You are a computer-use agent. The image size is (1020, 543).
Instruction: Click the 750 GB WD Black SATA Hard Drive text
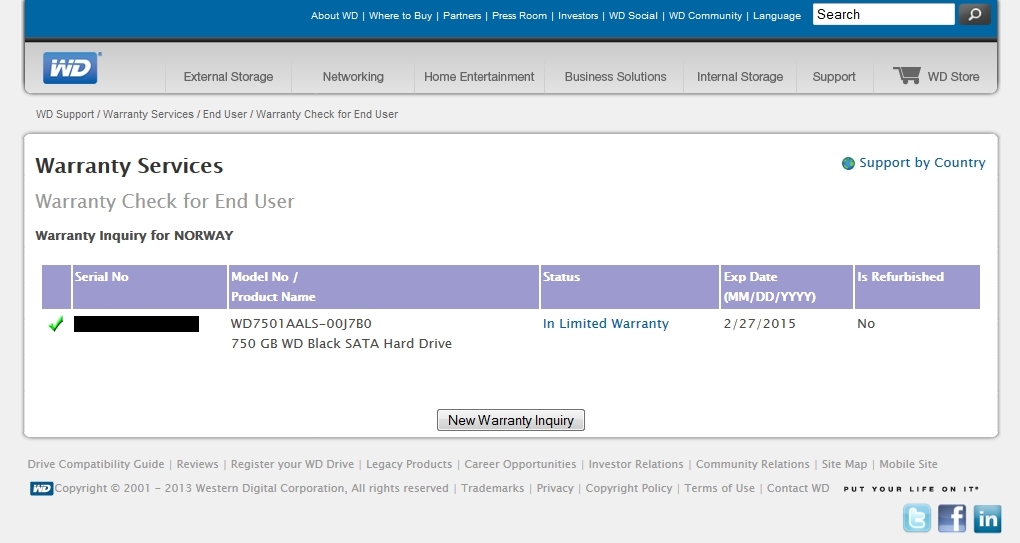342,343
